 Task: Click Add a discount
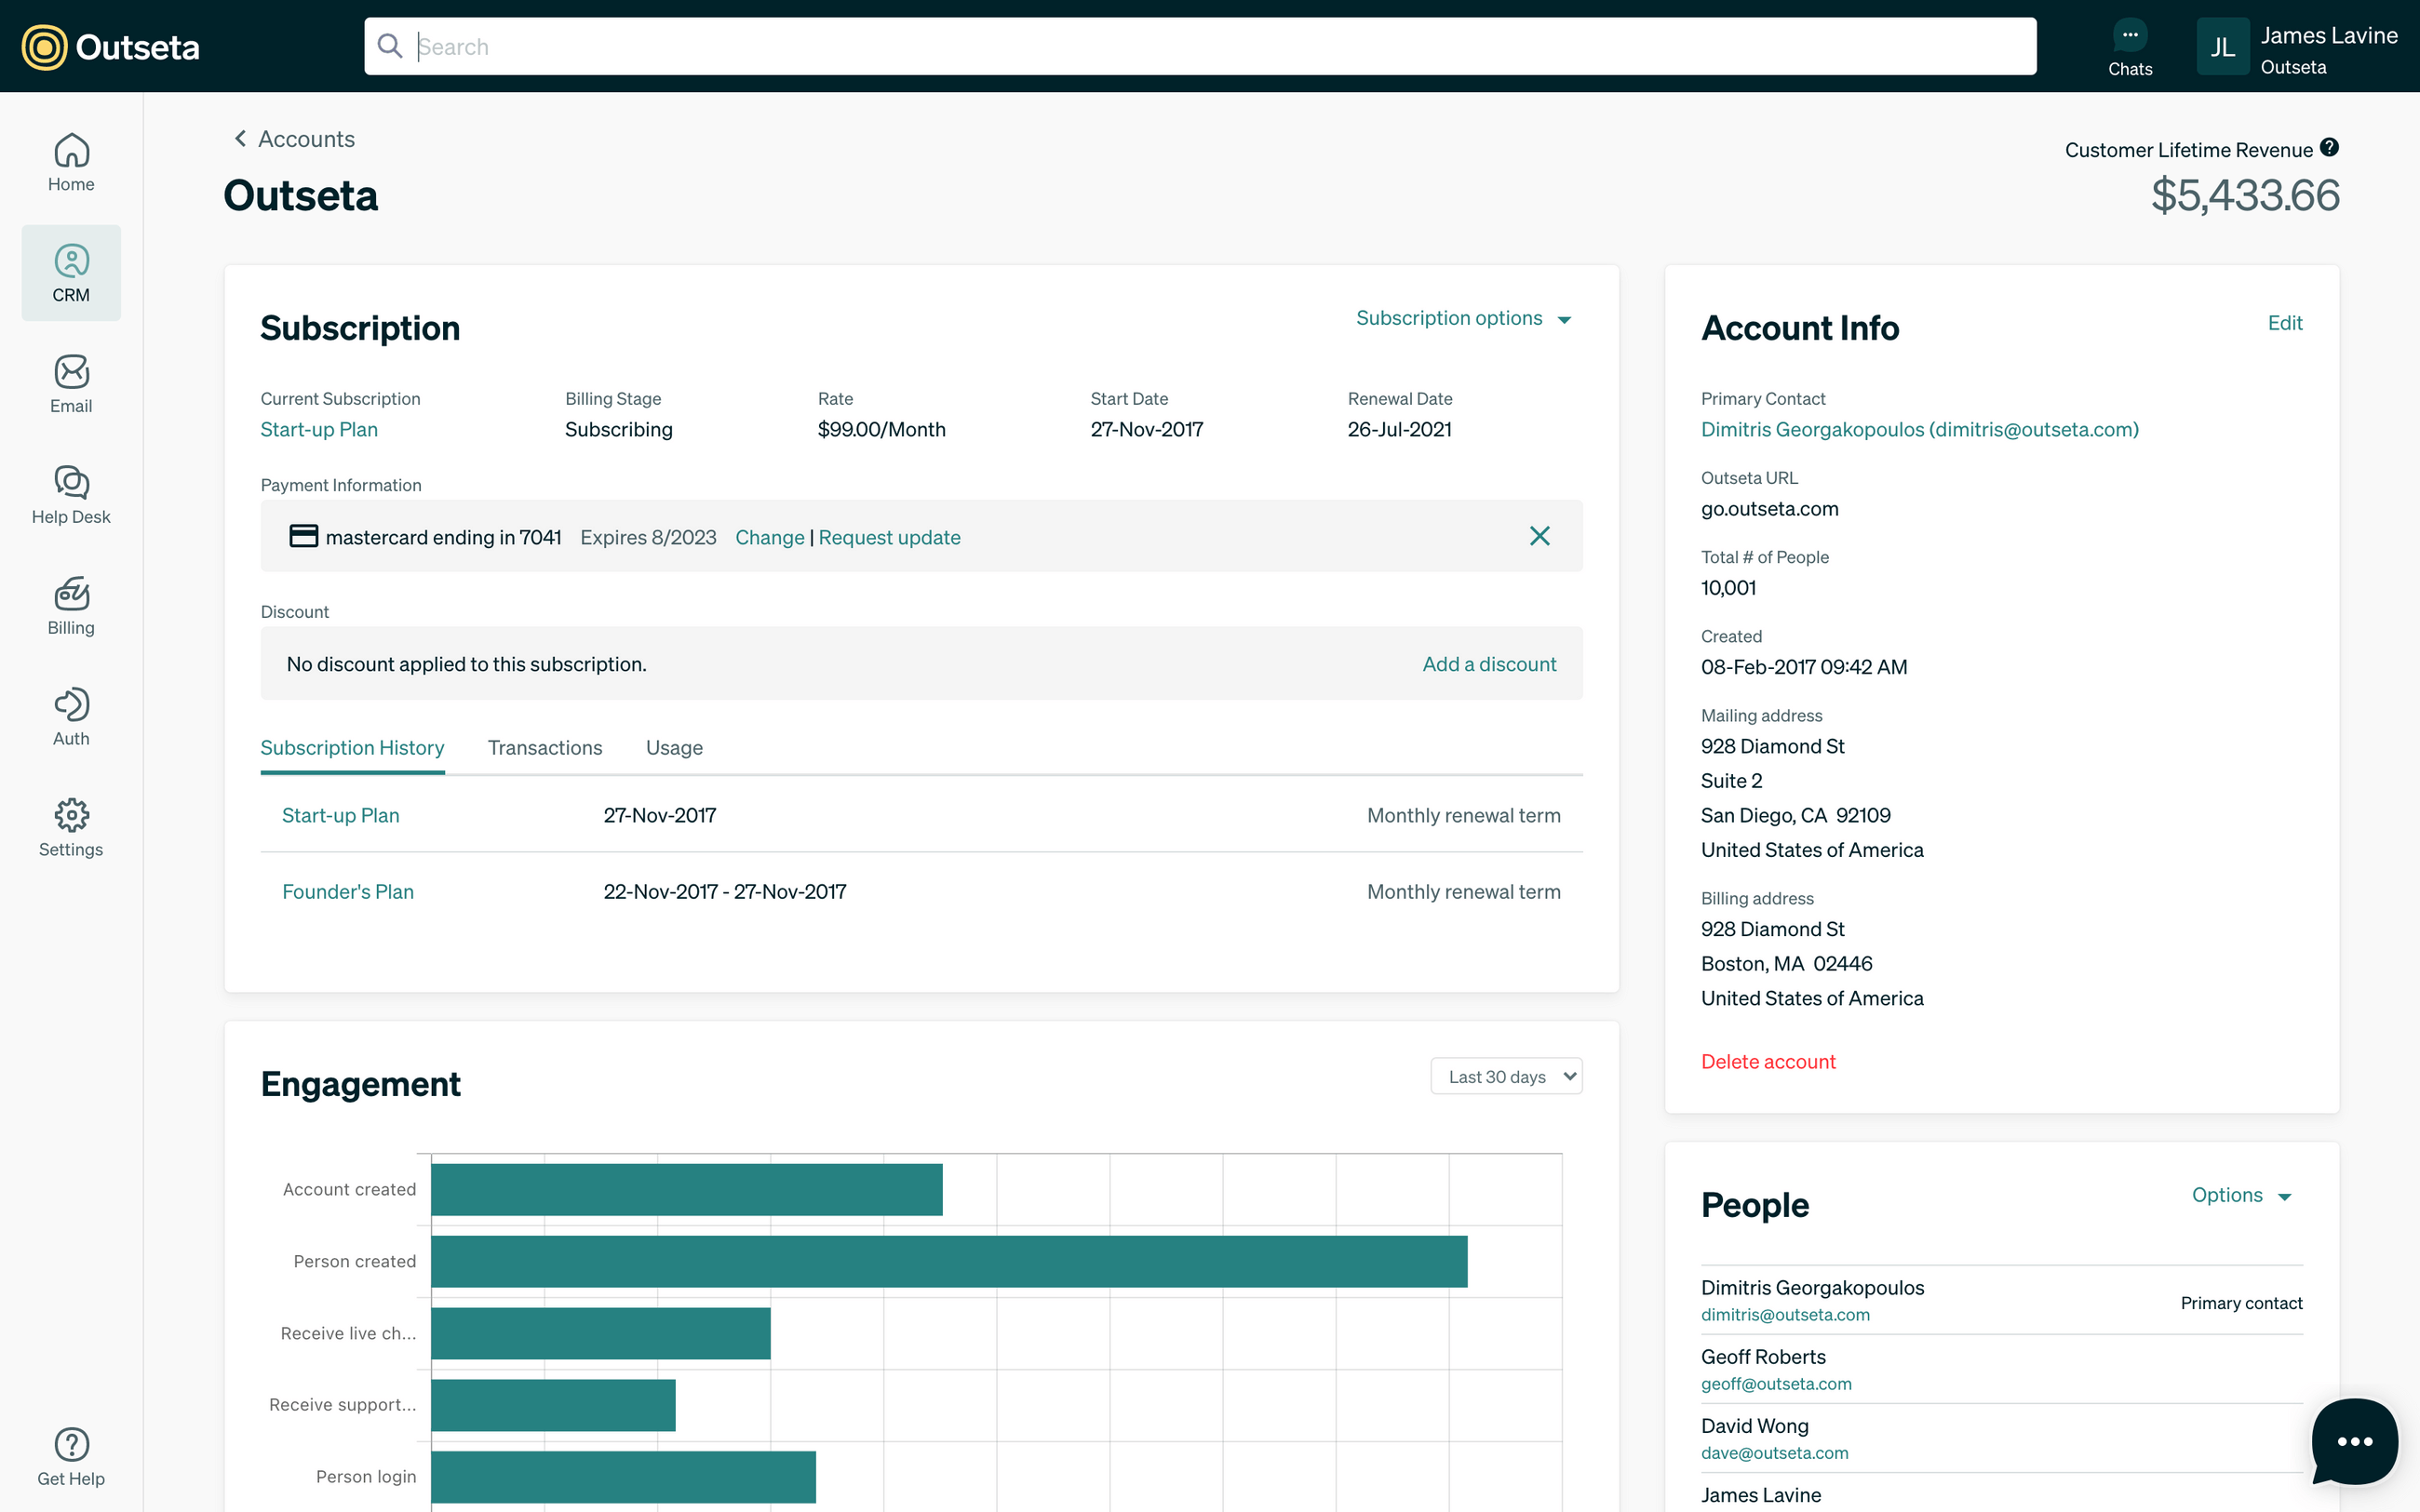coord(1488,663)
